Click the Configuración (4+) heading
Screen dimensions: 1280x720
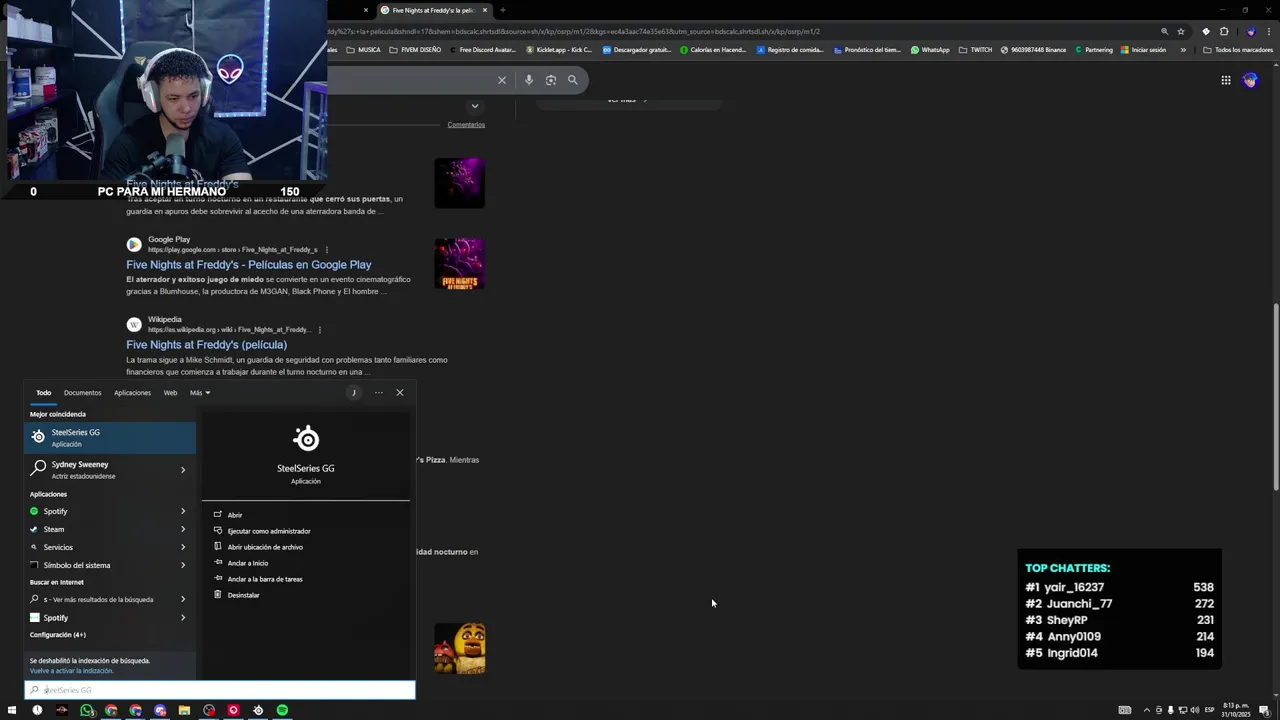[58, 635]
